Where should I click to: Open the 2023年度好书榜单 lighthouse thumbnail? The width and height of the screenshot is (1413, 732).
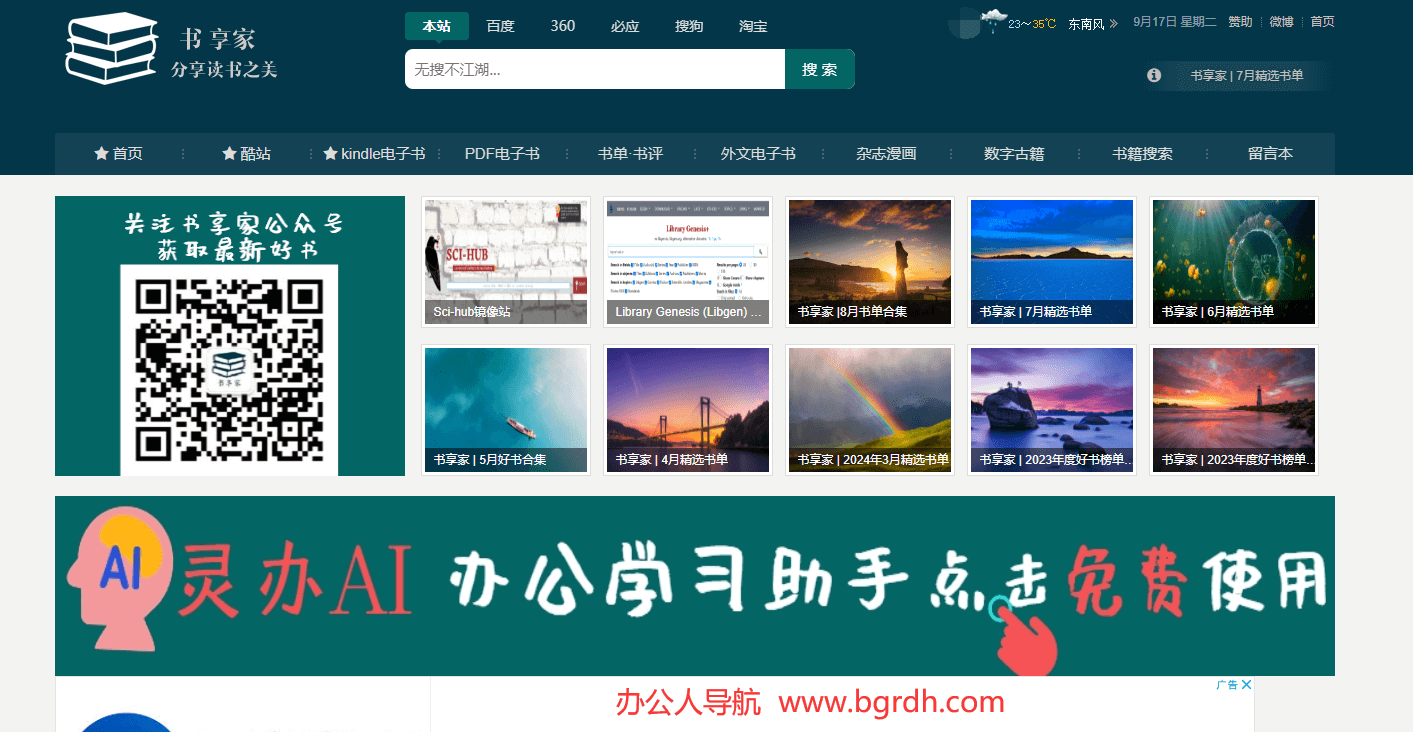pyautogui.click(x=1234, y=410)
